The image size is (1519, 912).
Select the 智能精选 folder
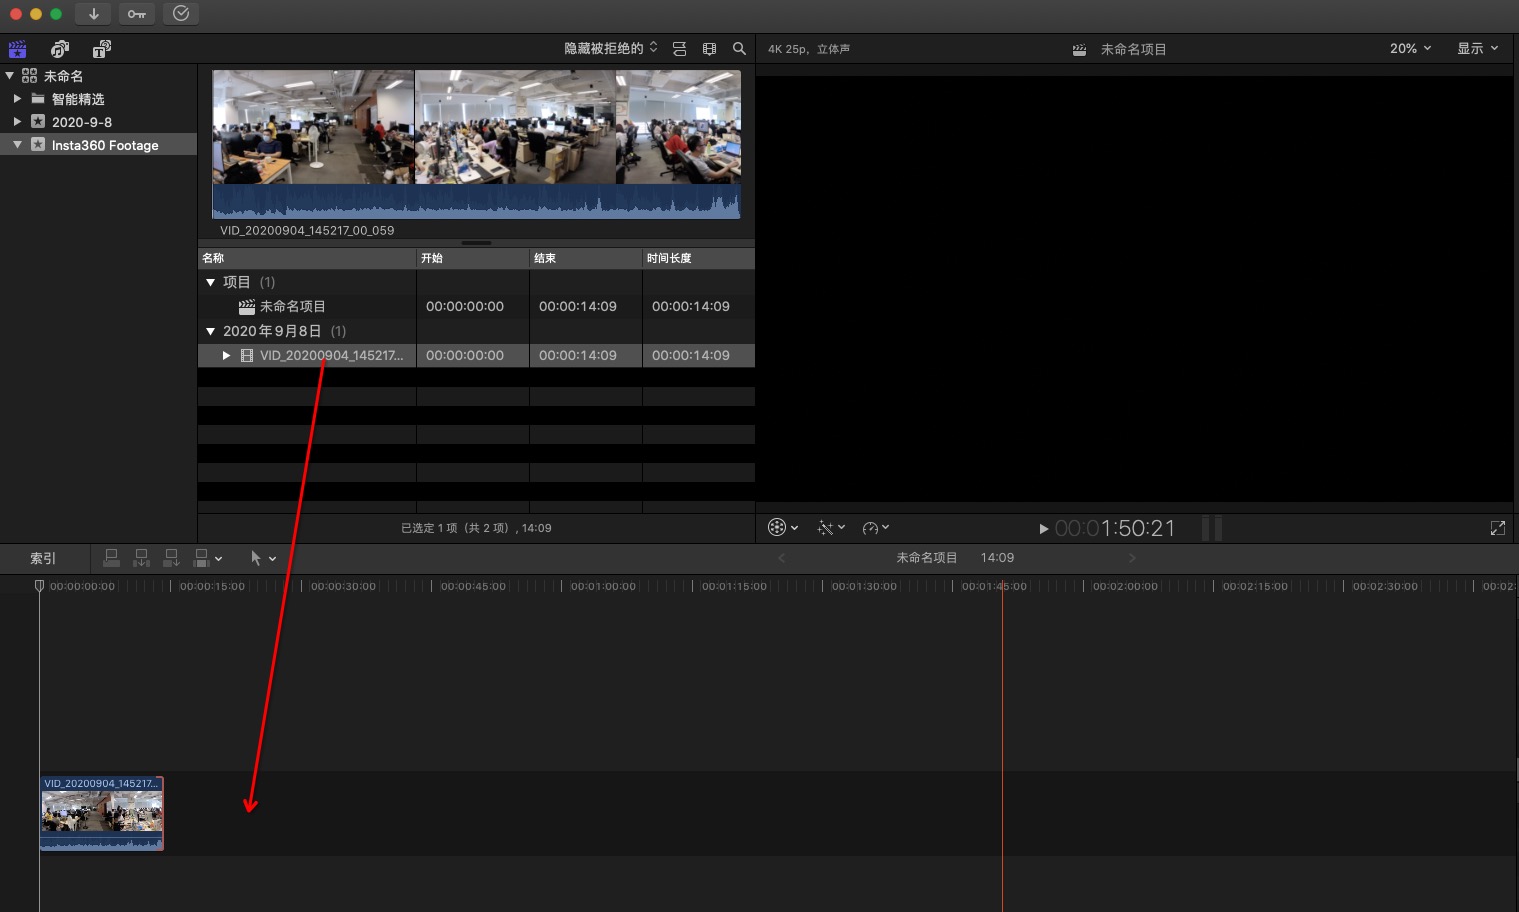[98, 99]
